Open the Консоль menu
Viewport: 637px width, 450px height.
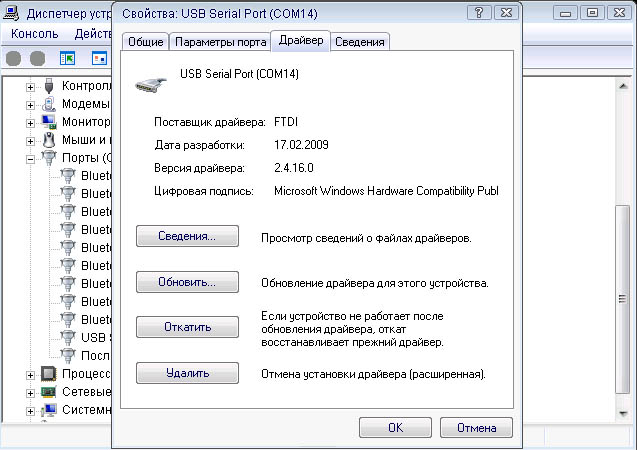click(36, 34)
